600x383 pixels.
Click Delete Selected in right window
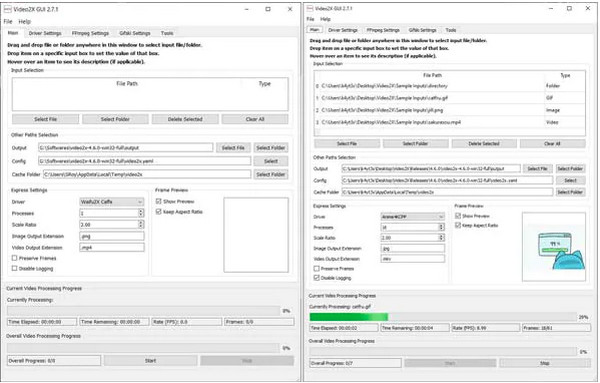pyautogui.click(x=484, y=144)
